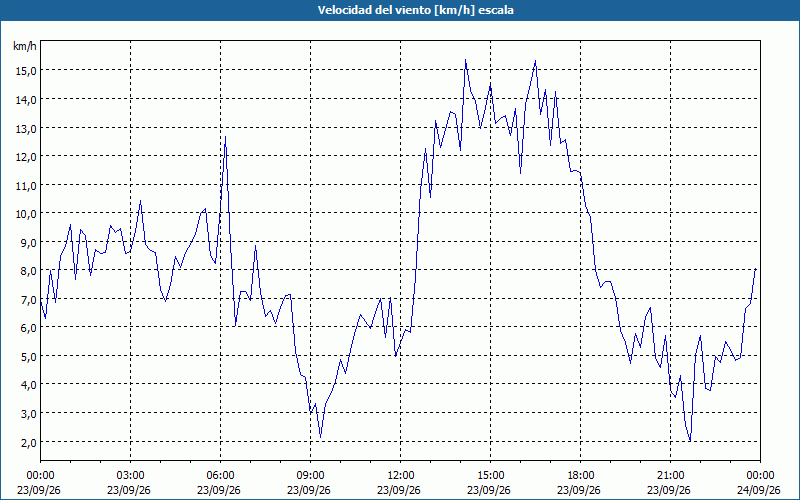Image resolution: width=800 pixels, height=500 pixels.
Task: Click the '11,0' y-axis value
Action: [x=26, y=185]
